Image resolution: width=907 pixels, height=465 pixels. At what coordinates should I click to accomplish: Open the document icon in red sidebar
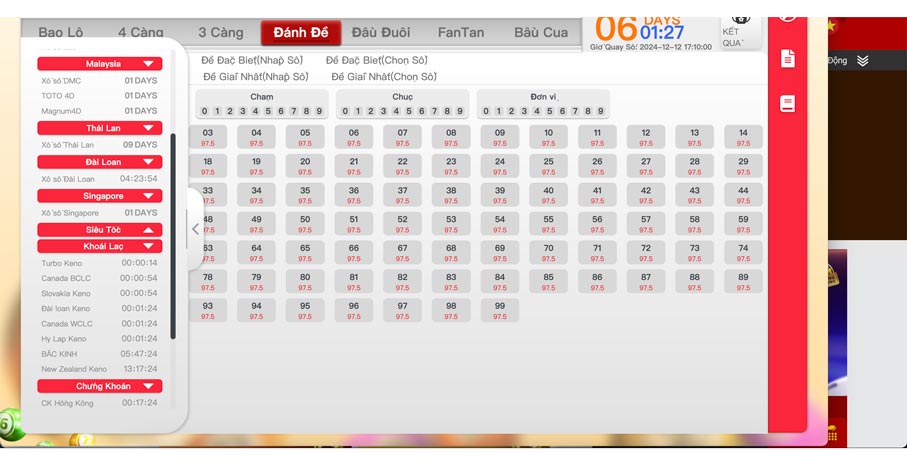(788, 59)
